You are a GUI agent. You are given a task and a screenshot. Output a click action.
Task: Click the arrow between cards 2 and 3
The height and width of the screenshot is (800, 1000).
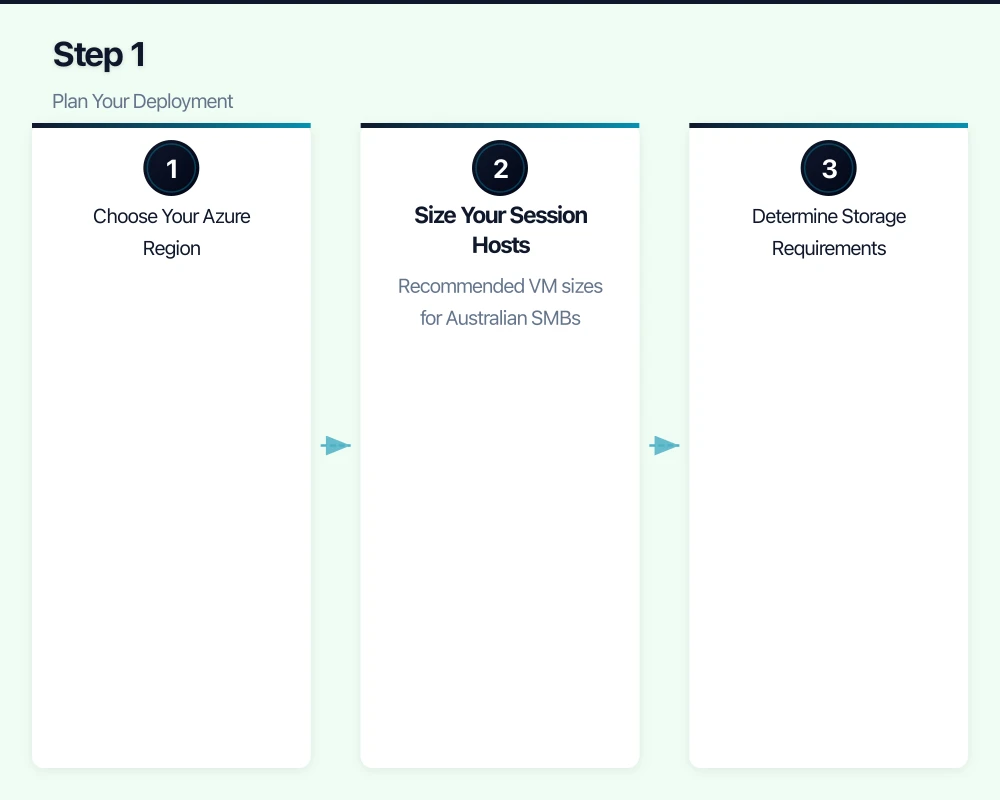click(x=664, y=445)
